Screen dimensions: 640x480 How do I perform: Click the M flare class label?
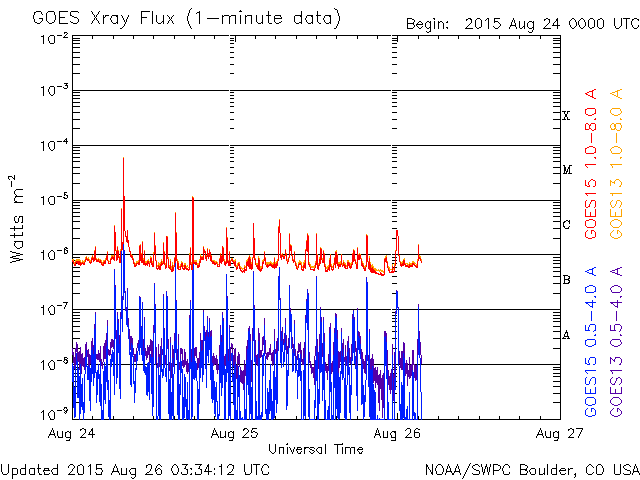(567, 170)
